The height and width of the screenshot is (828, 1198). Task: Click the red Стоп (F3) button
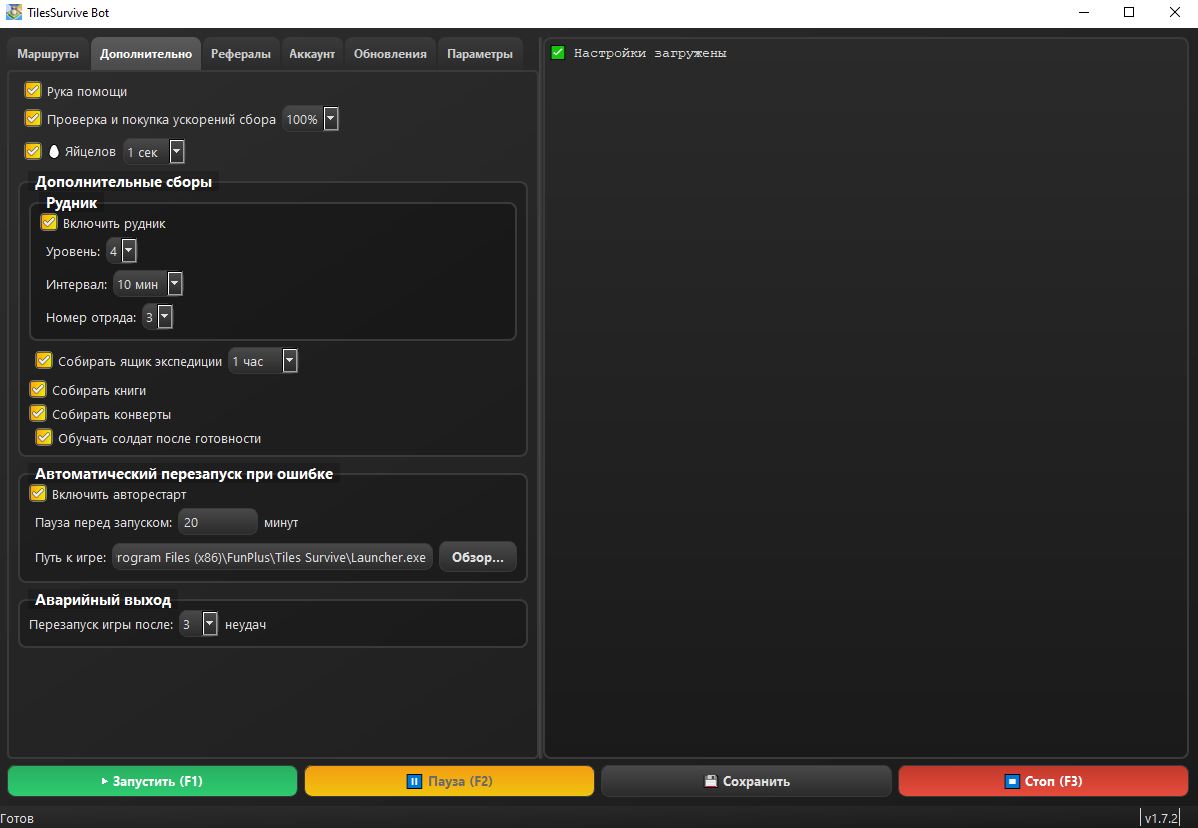[x=1043, y=781]
